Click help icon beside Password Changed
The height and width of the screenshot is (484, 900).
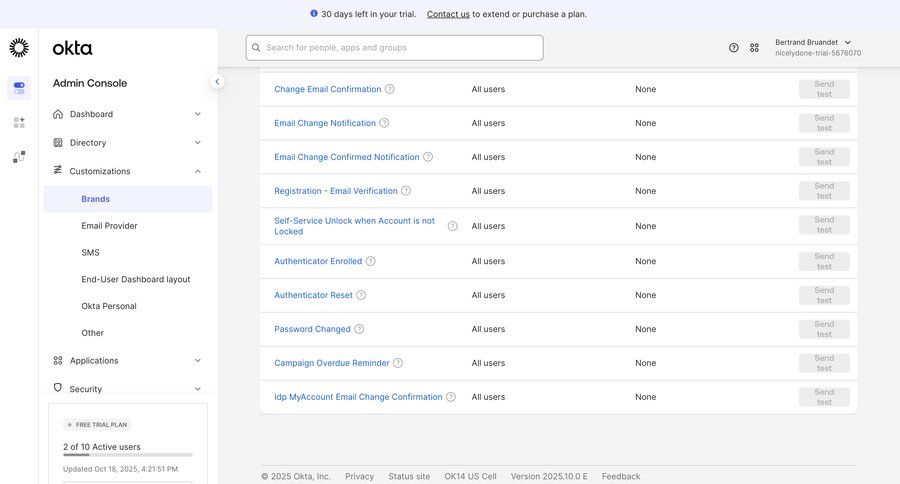[x=359, y=329]
